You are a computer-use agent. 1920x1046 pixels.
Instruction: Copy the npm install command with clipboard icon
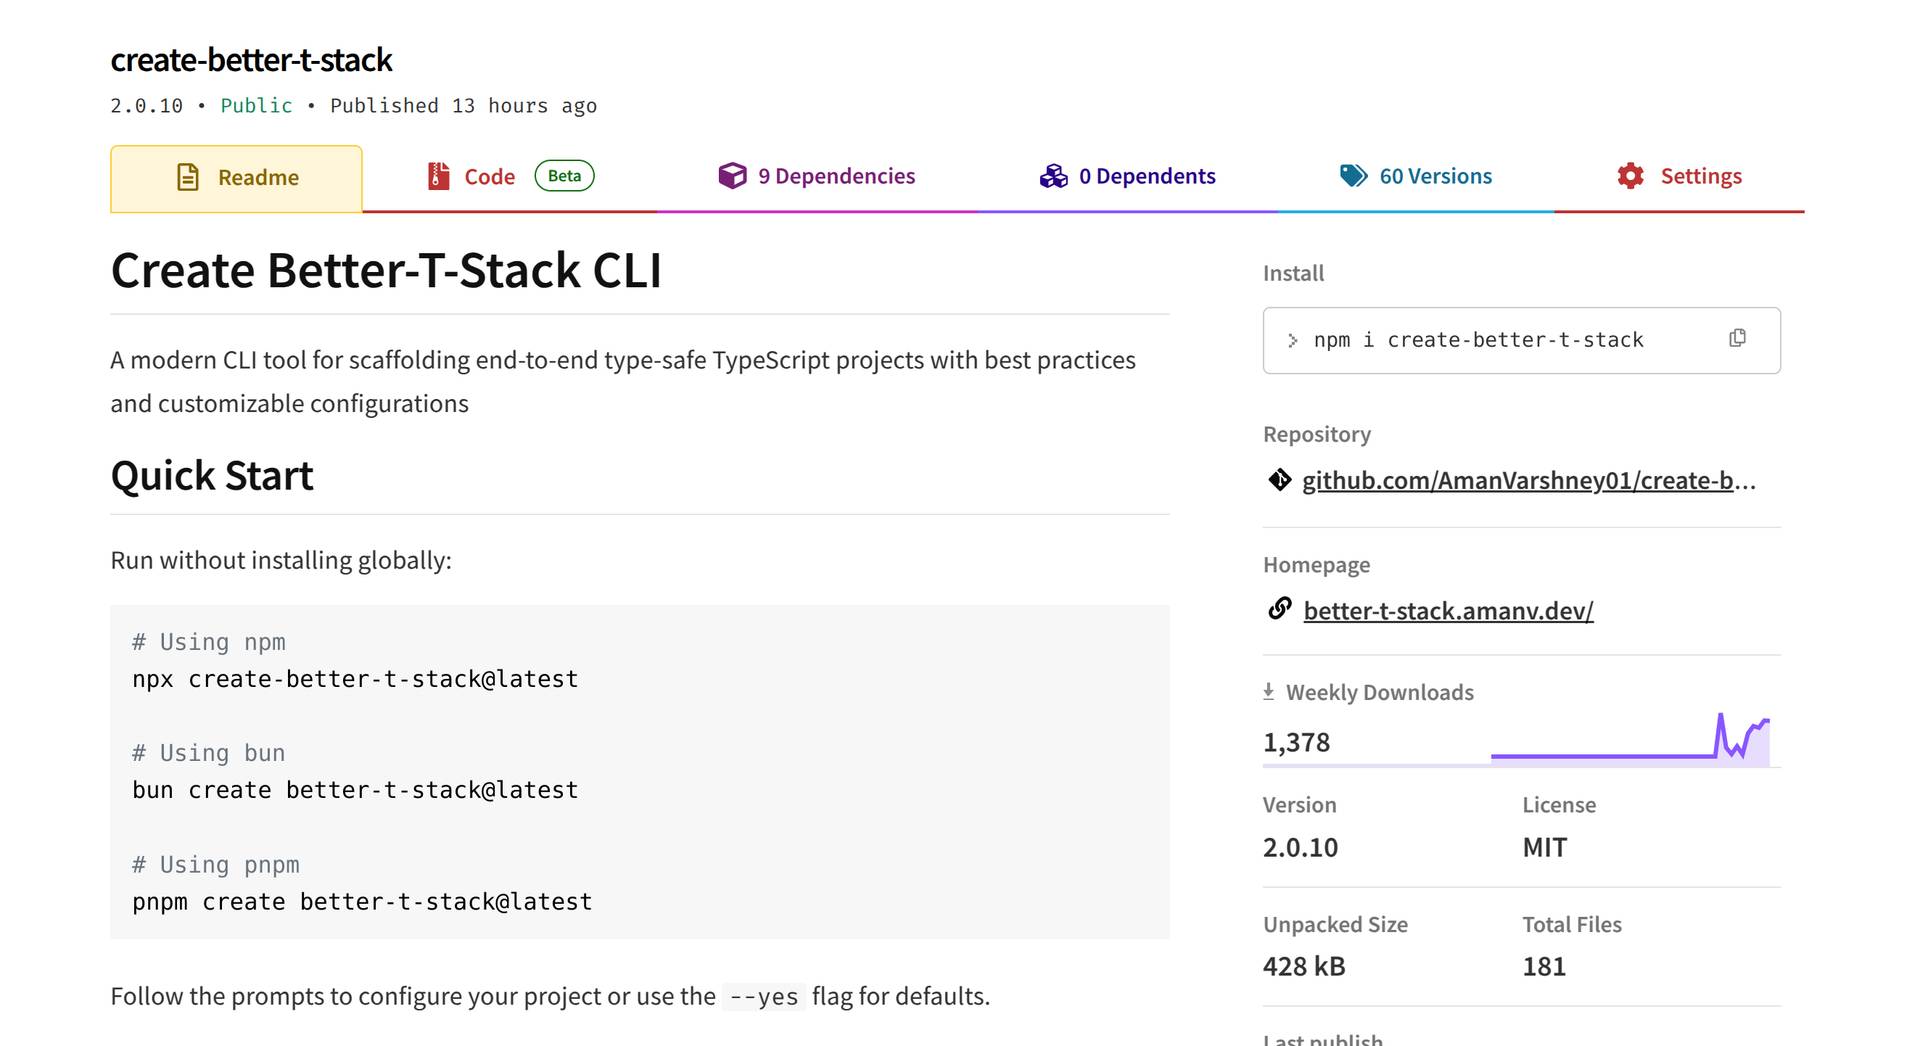[x=1737, y=339]
